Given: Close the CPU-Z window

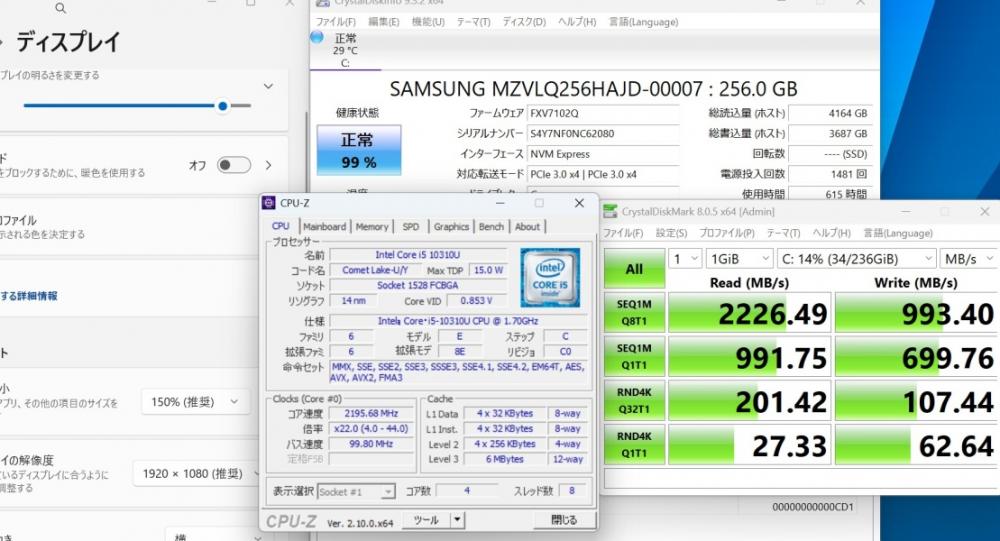Looking at the screenshot, I should (579, 203).
